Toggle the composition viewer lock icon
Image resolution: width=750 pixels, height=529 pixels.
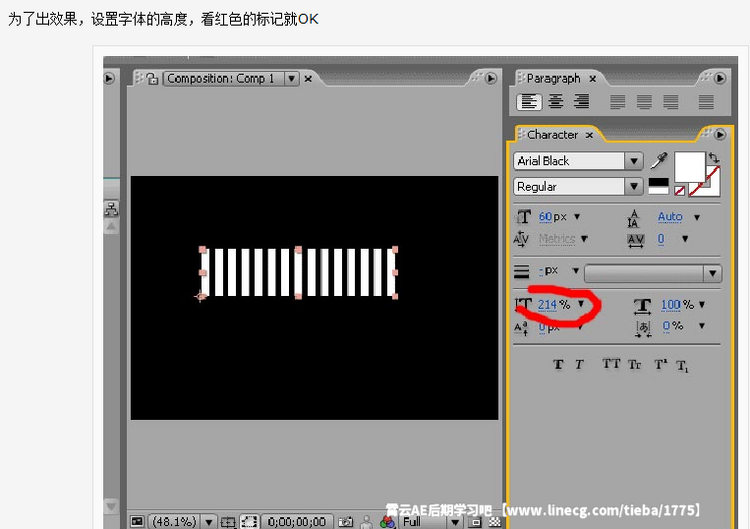pyautogui.click(x=152, y=78)
